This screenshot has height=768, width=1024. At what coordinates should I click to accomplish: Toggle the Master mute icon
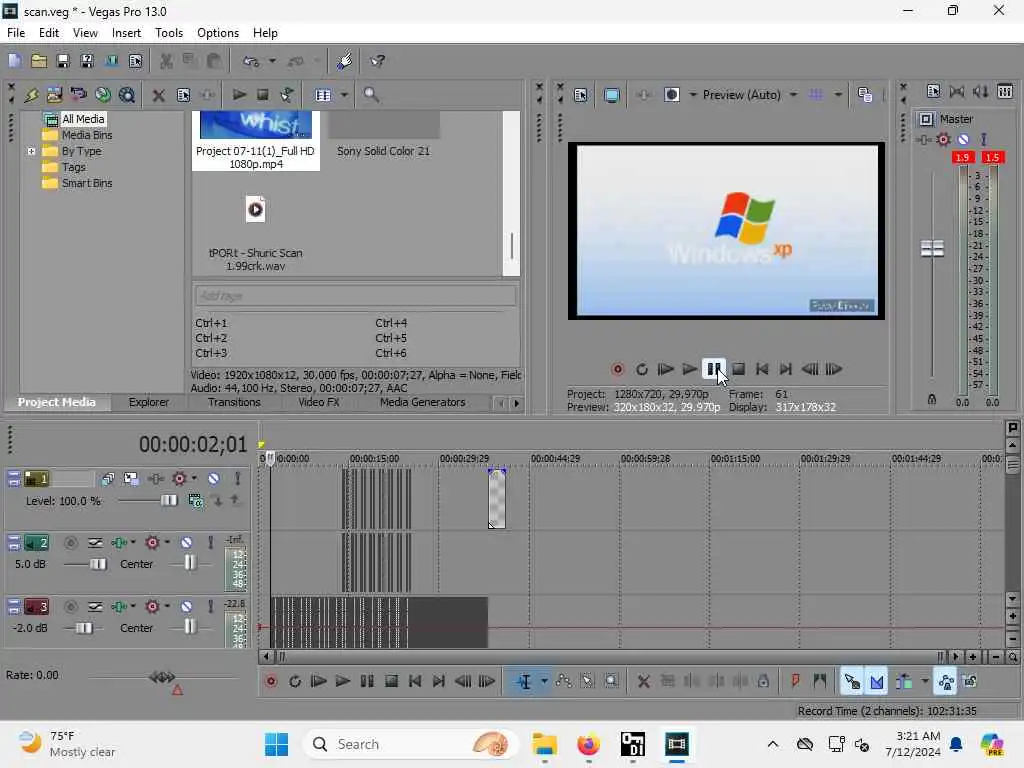click(963, 139)
